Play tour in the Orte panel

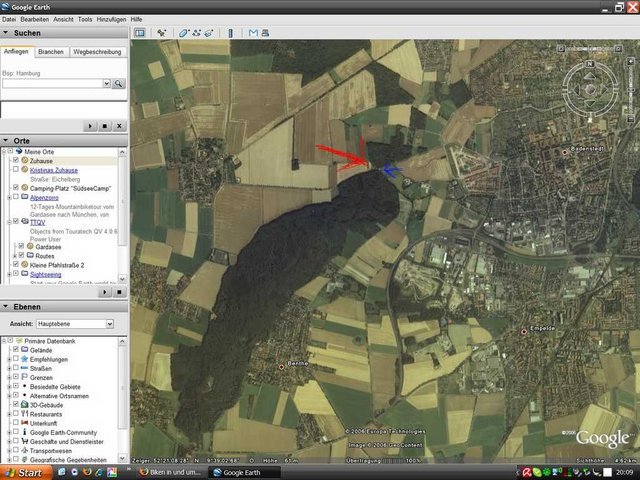point(104,292)
